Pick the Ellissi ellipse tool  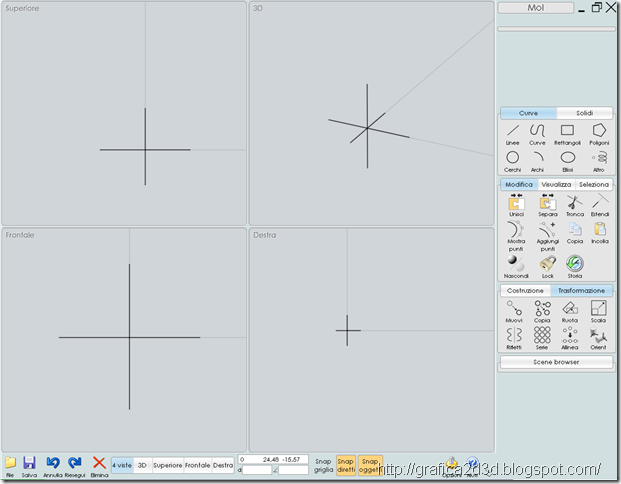tap(568, 161)
